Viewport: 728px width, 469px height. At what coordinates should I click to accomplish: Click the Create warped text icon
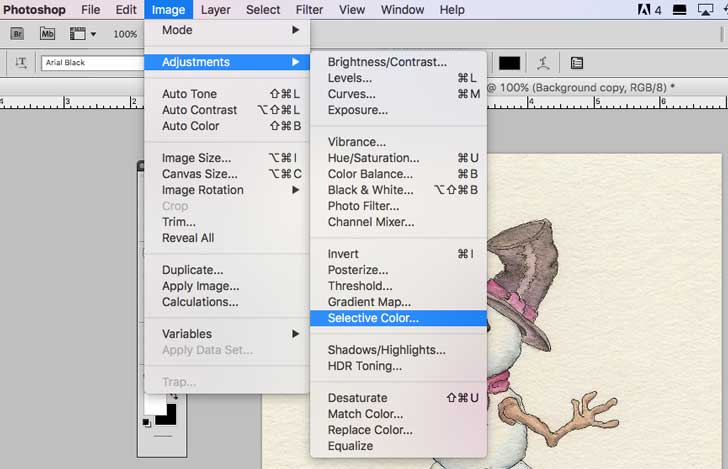543,63
